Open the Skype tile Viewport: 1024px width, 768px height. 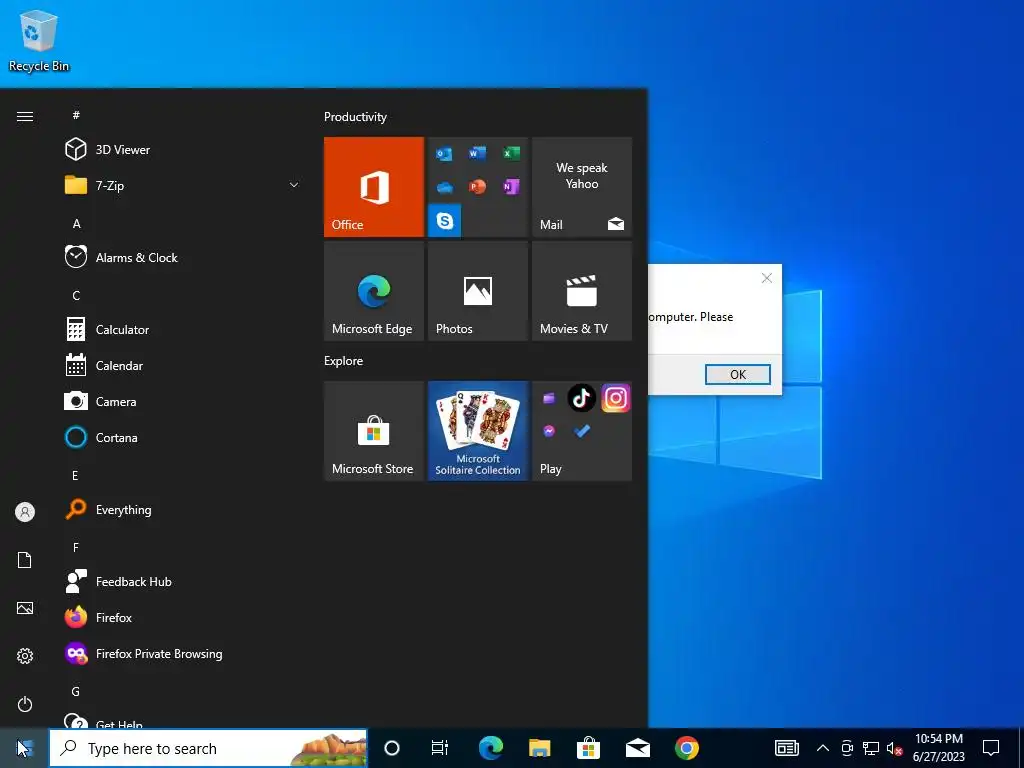pyautogui.click(x=445, y=221)
